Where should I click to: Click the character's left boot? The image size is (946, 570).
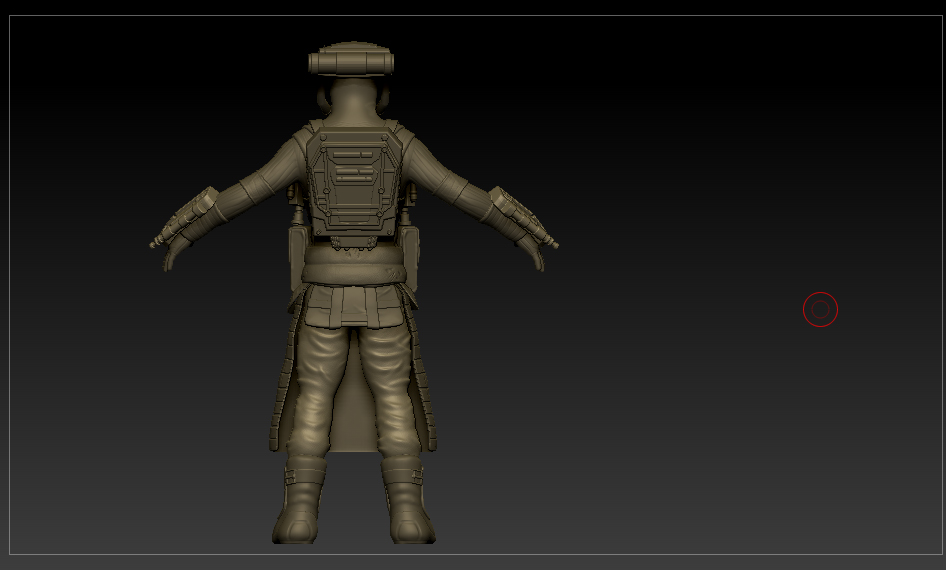(x=300, y=499)
